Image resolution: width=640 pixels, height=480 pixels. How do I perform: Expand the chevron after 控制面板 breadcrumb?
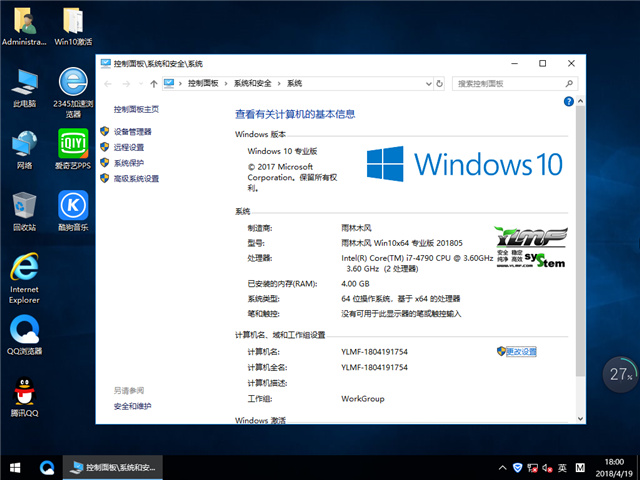click(226, 84)
